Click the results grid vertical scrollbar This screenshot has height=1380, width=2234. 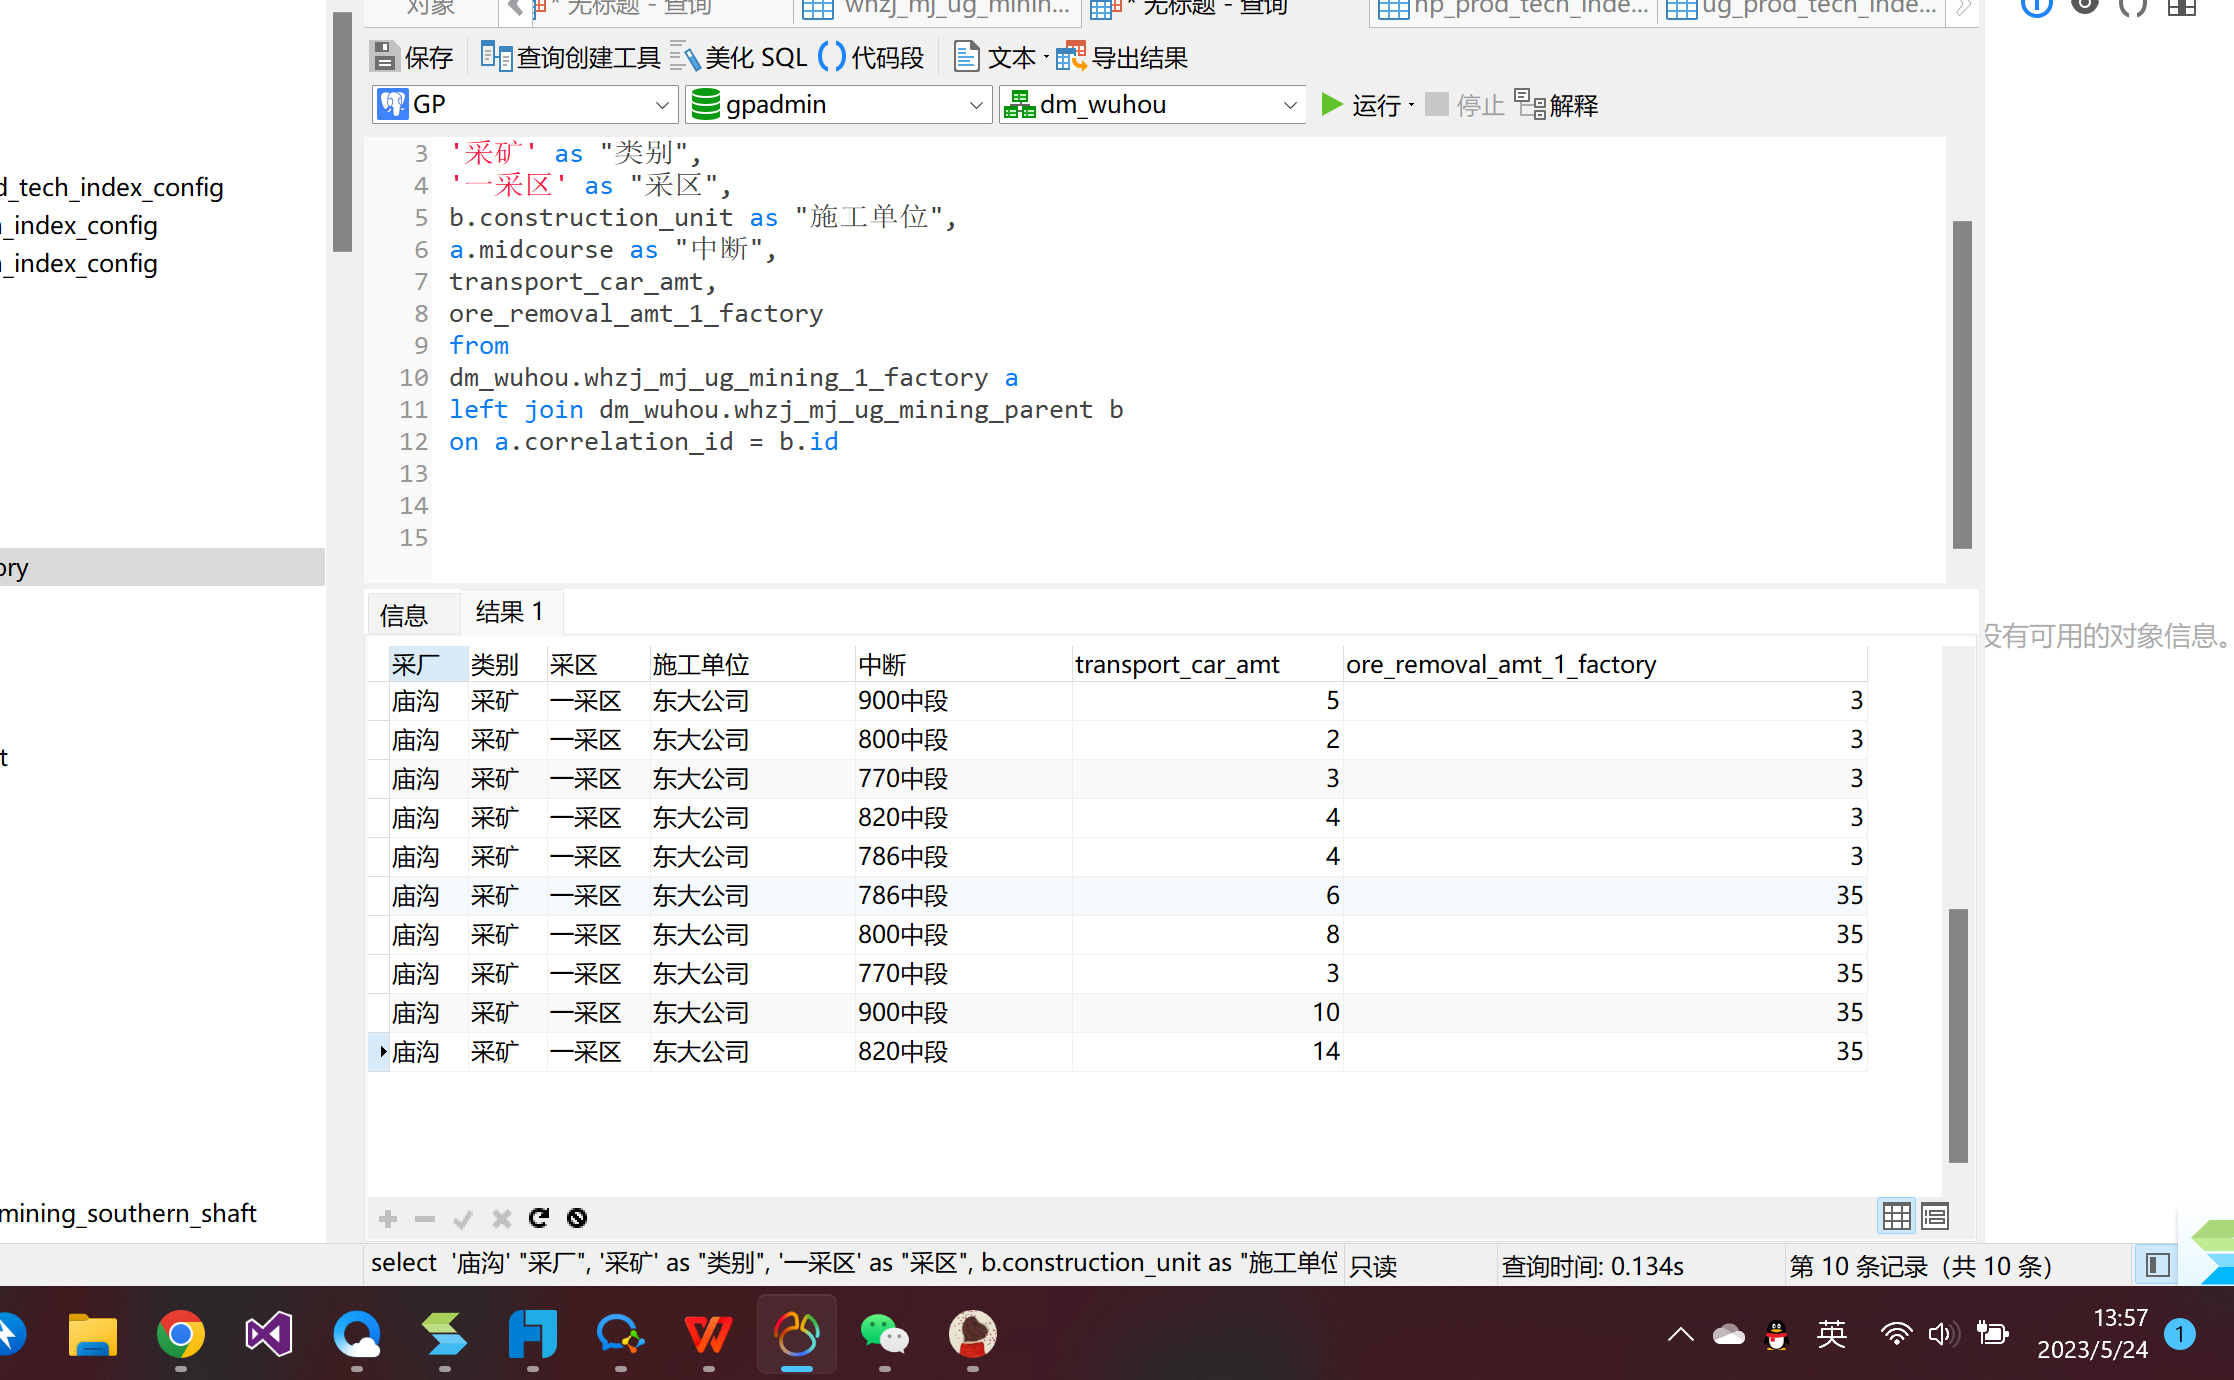click(1958, 1035)
